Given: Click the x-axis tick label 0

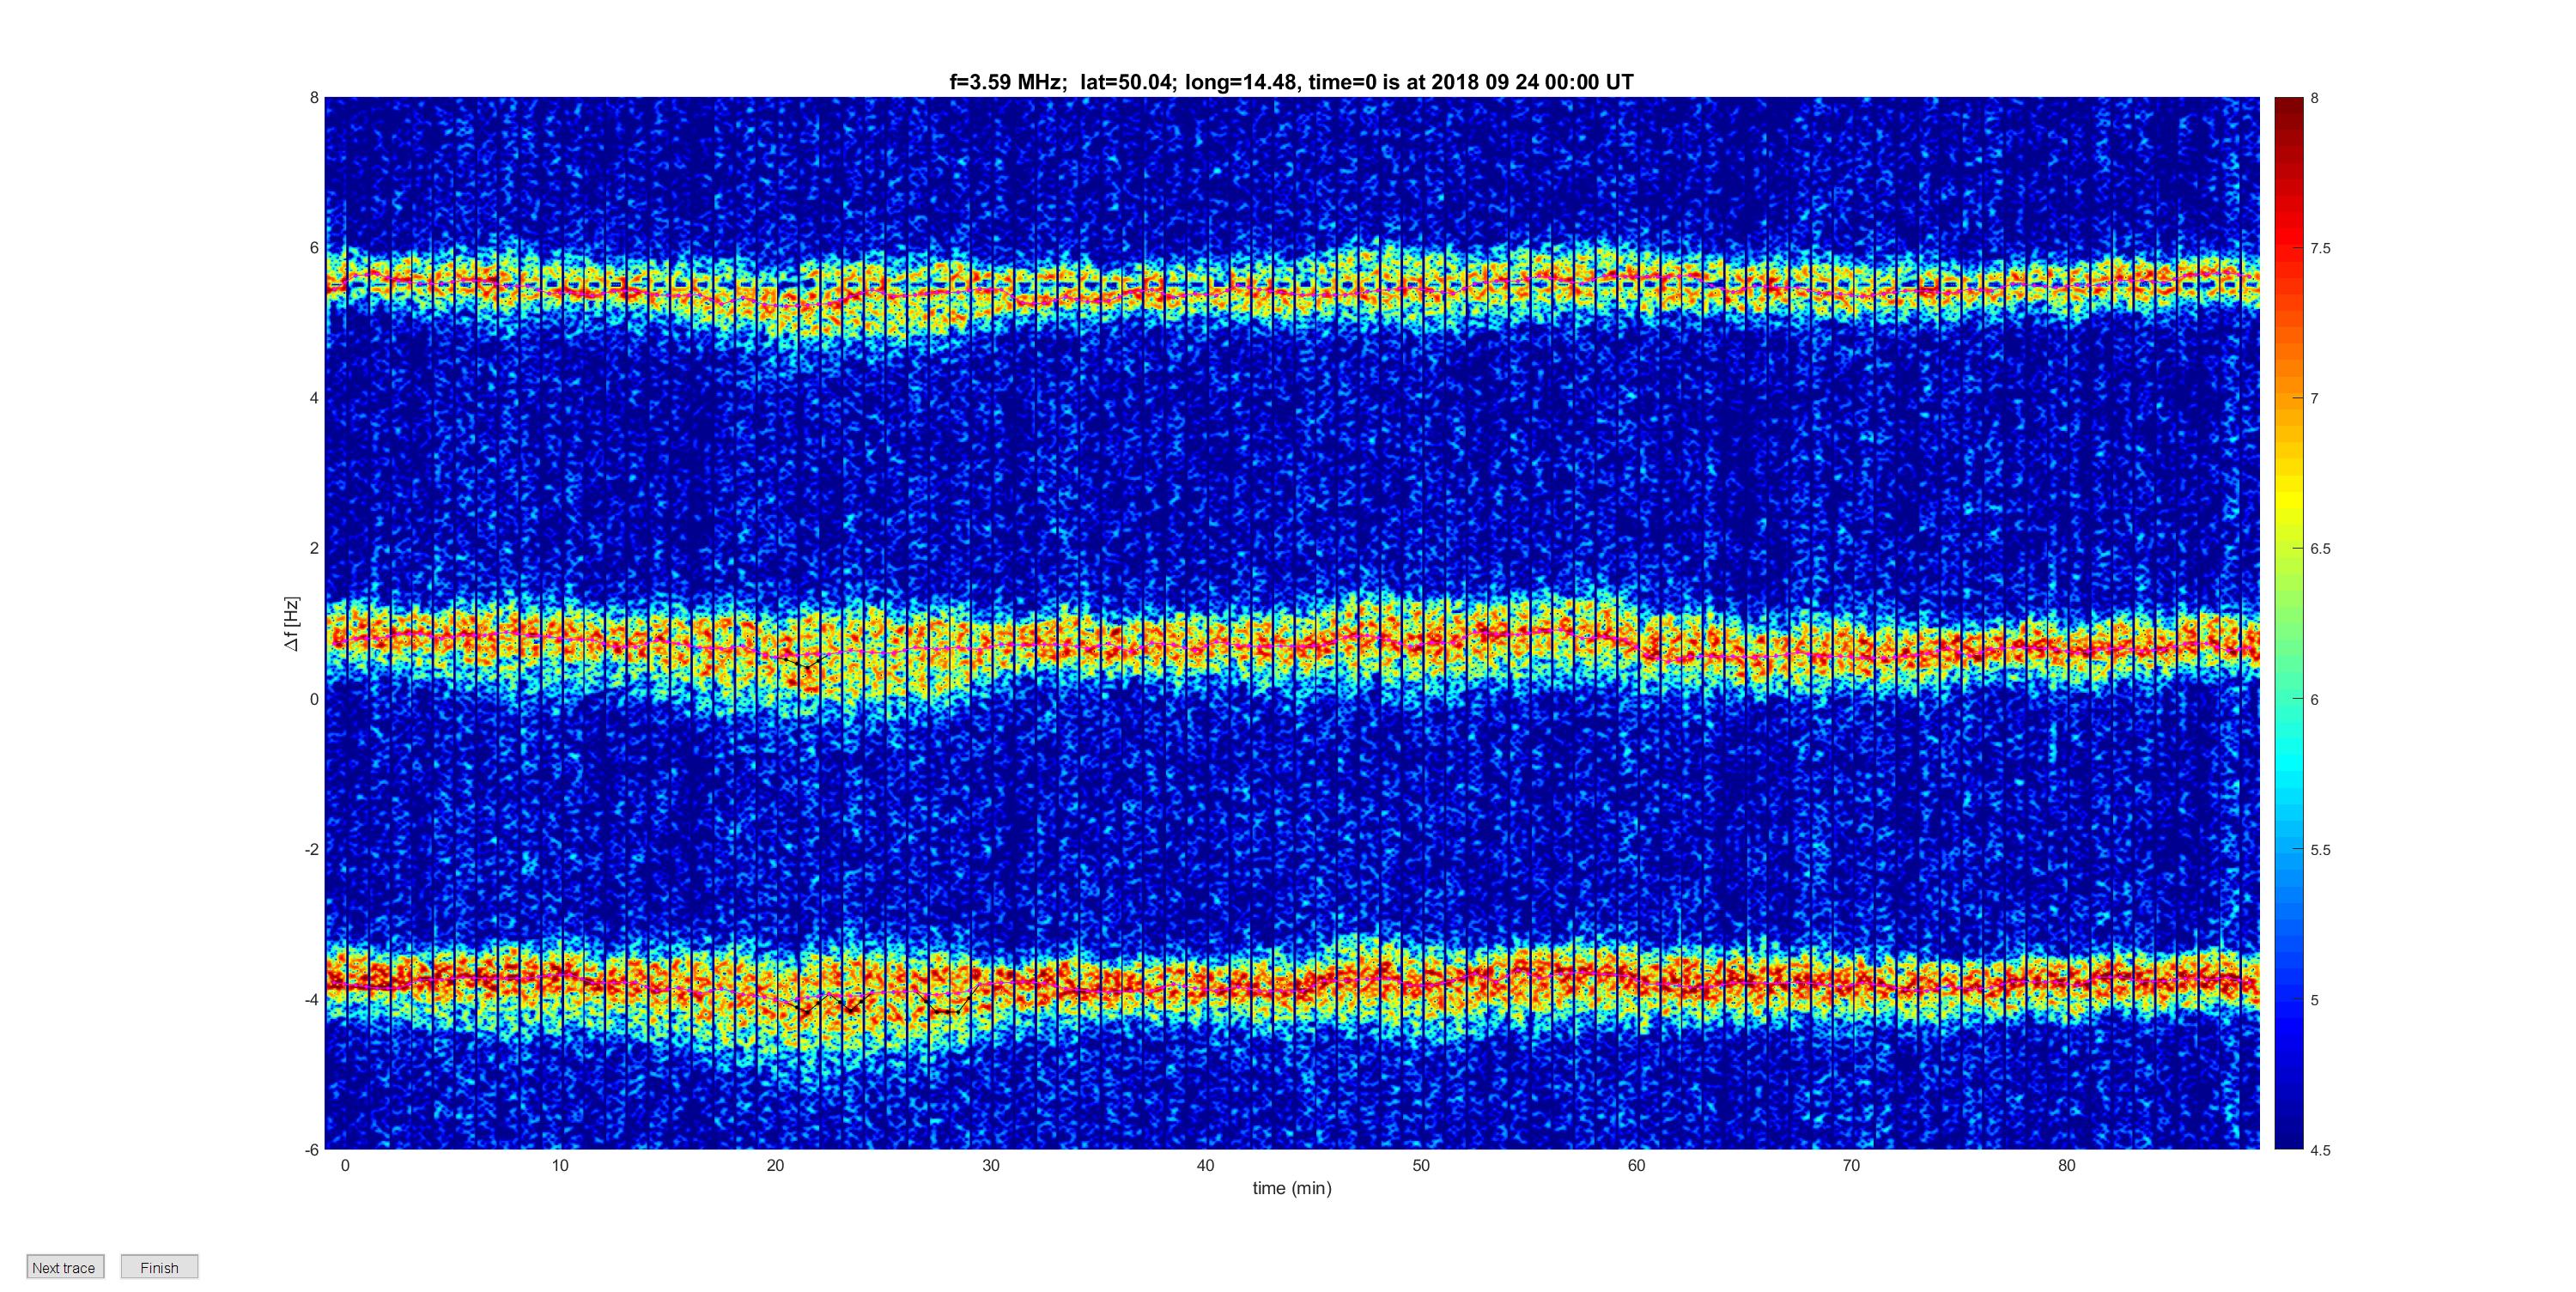Looking at the screenshot, I should tap(345, 1165).
